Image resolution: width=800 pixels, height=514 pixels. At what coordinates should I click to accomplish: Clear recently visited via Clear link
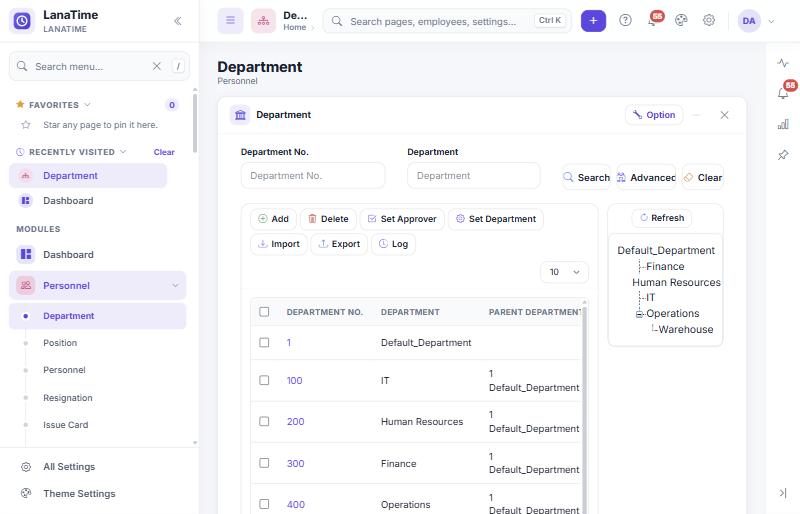tap(164, 152)
